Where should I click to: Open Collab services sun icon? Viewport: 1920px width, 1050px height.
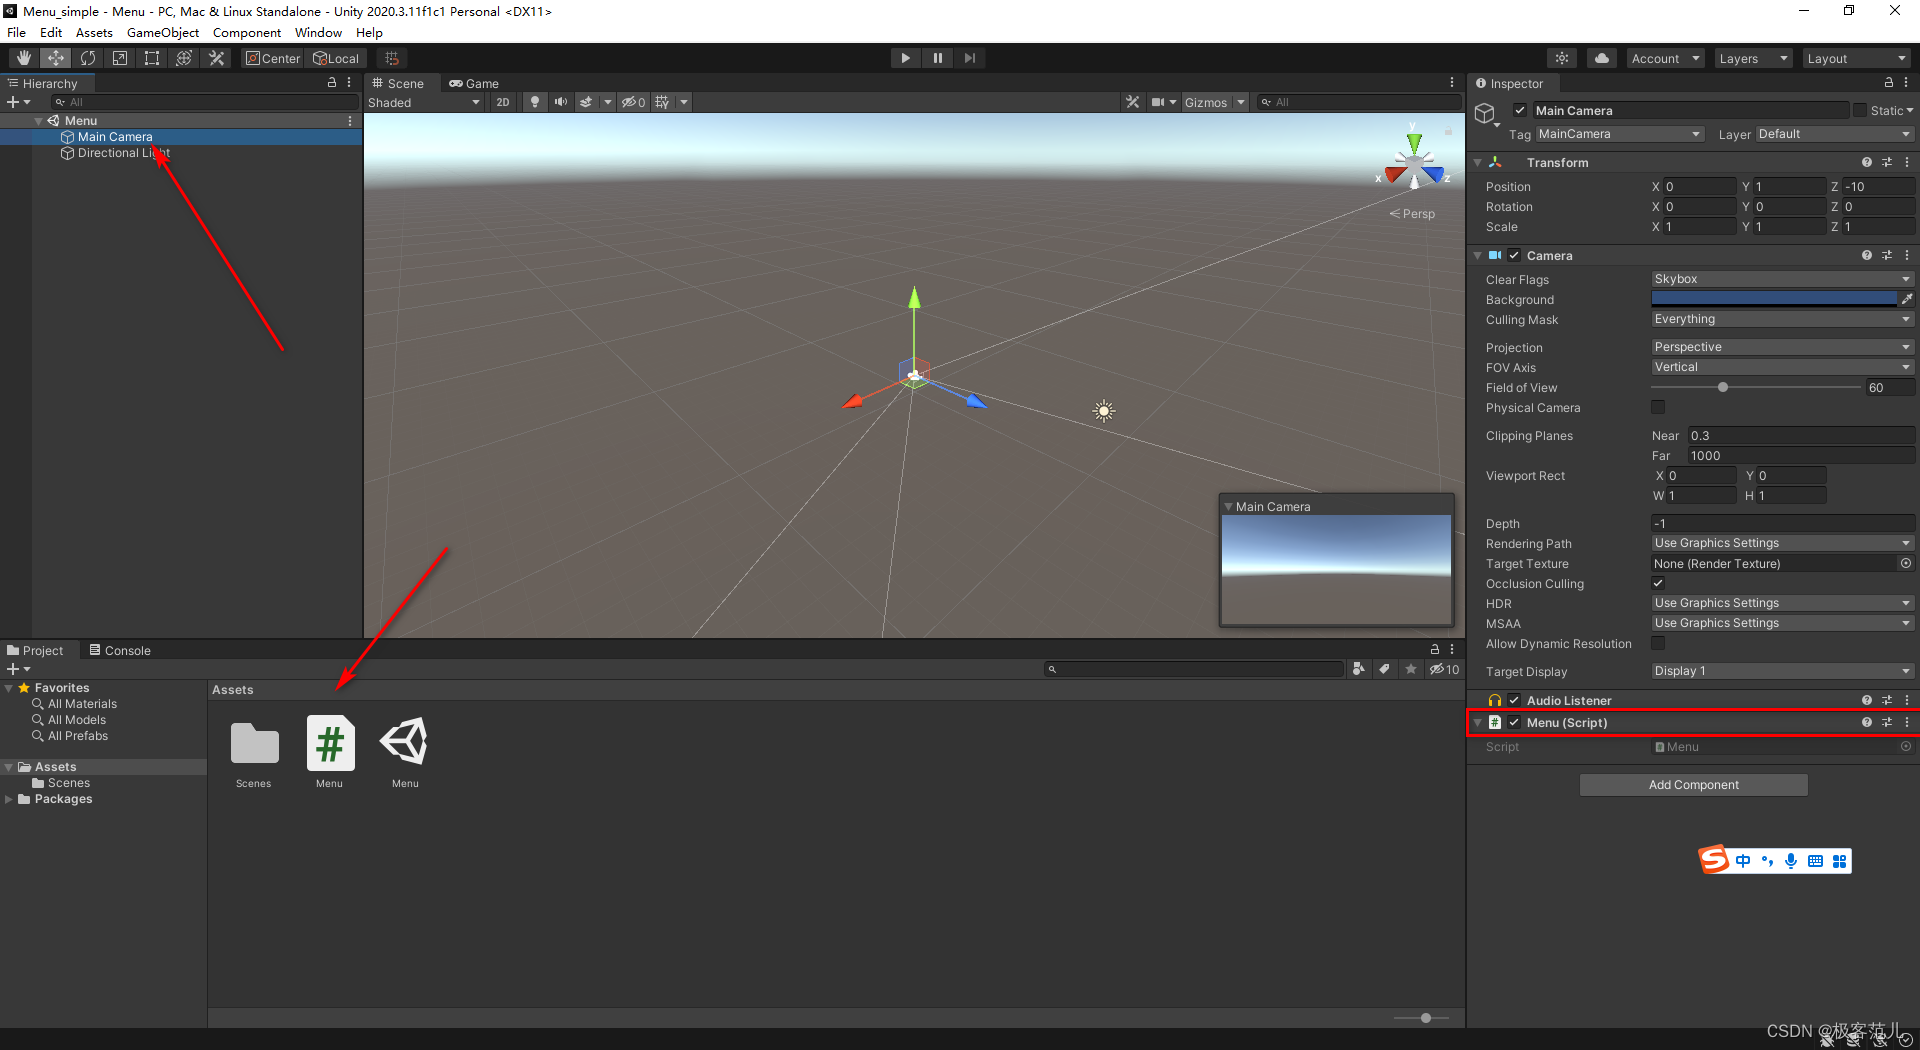[x=1561, y=58]
